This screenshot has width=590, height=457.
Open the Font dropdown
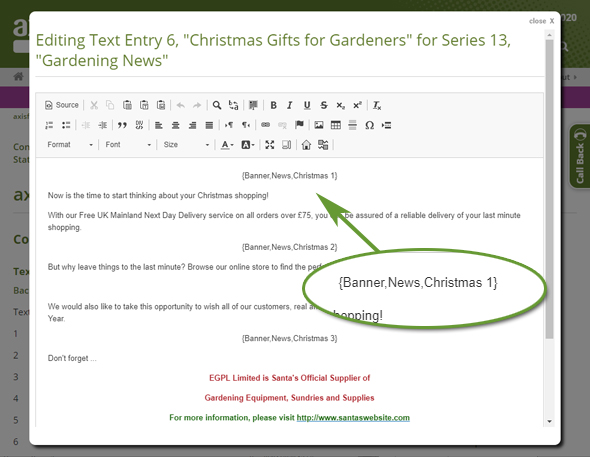[128, 145]
